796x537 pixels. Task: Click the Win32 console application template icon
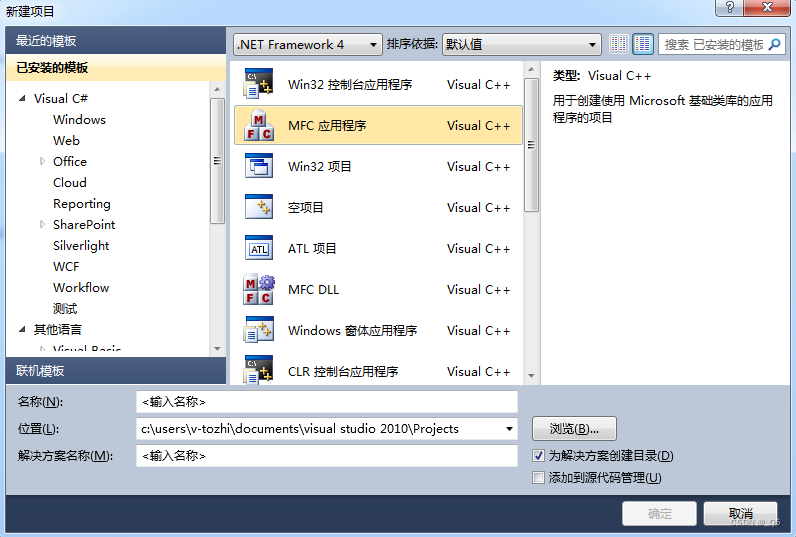click(x=259, y=84)
